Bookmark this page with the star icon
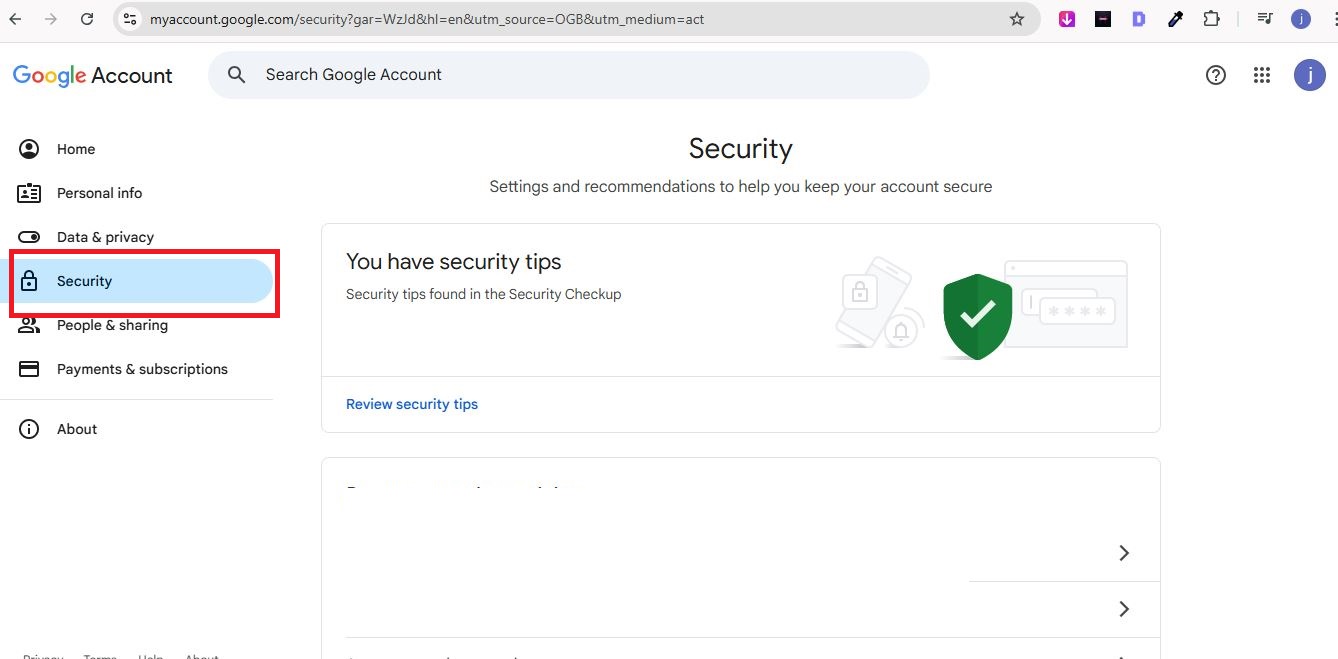The width and height of the screenshot is (1338, 659). tap(1016, 18)
